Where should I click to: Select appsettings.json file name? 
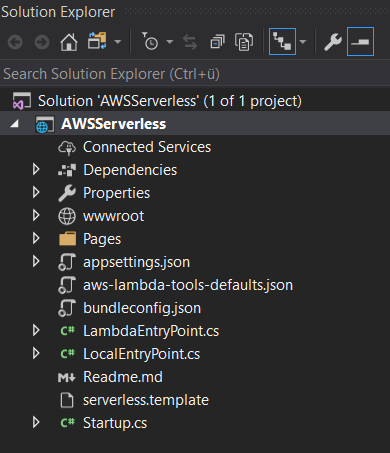[x=137, y=262]
